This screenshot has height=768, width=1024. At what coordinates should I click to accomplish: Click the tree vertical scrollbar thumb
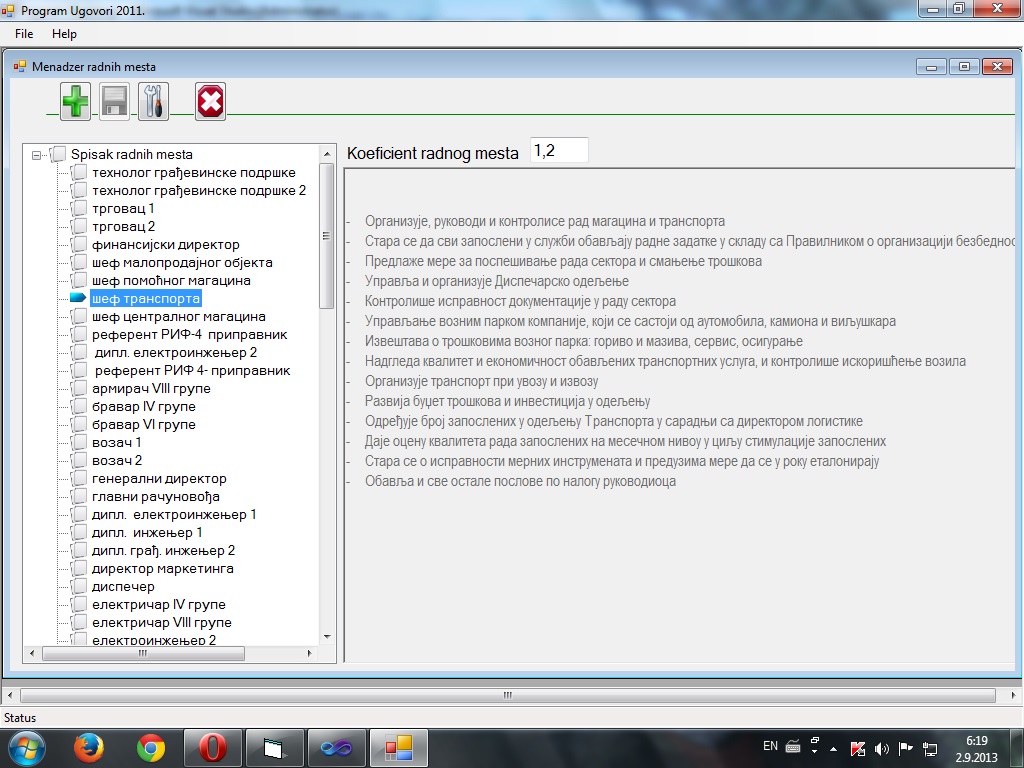click(327, 236)
